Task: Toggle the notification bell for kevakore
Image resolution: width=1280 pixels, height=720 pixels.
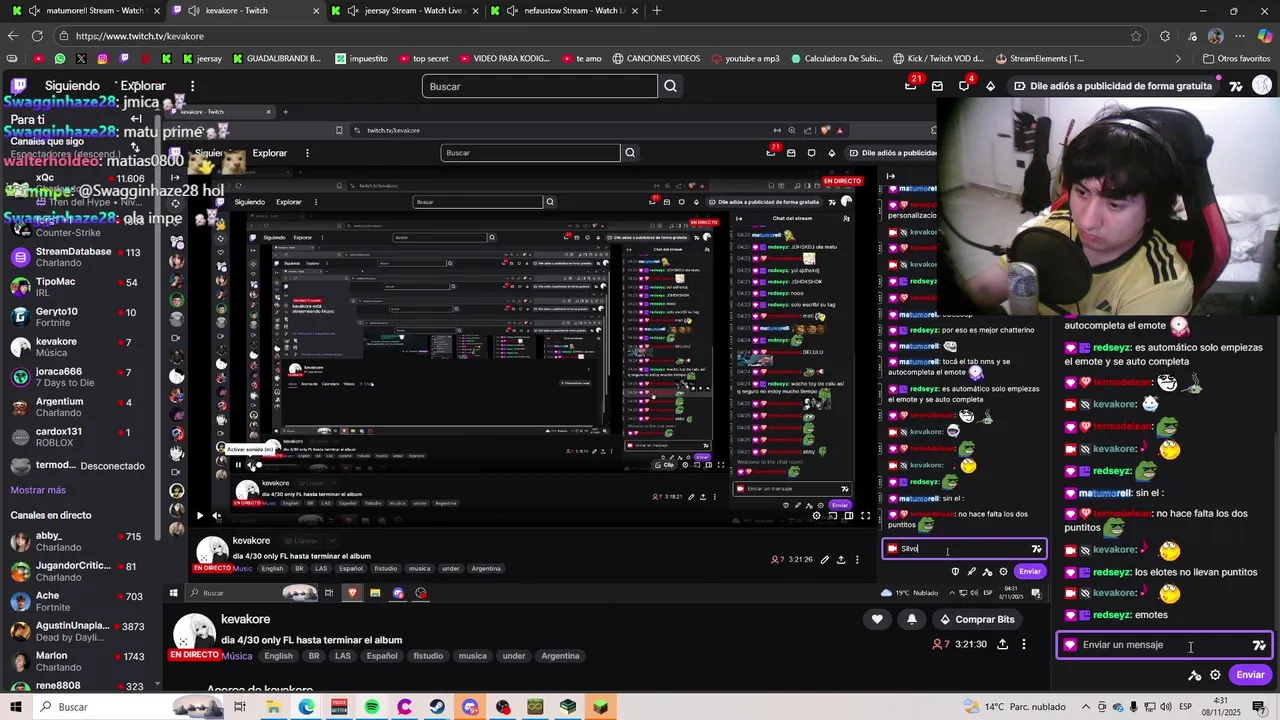Action: point(911,619)
